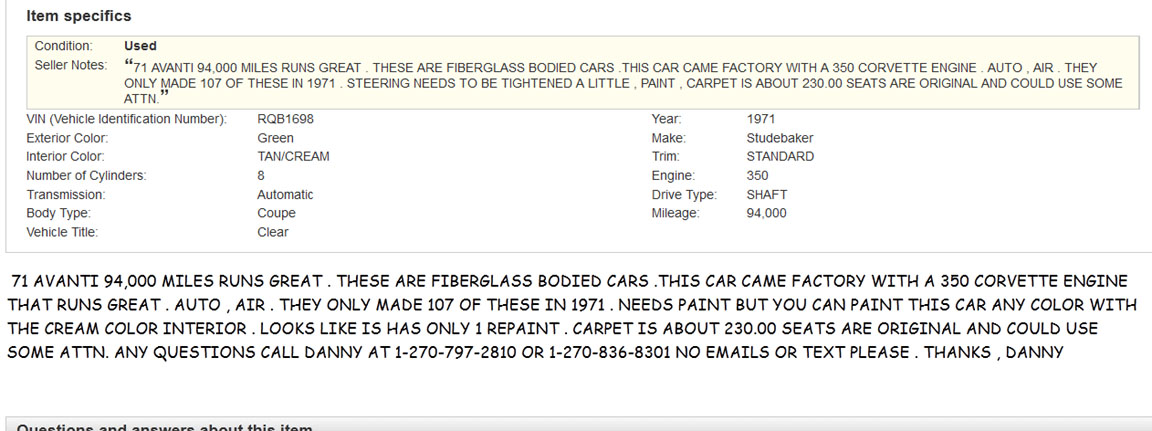The image size is (1152, 431).
Task: Click the Mileage value 94,000
Action: click(x=767, y=213)
